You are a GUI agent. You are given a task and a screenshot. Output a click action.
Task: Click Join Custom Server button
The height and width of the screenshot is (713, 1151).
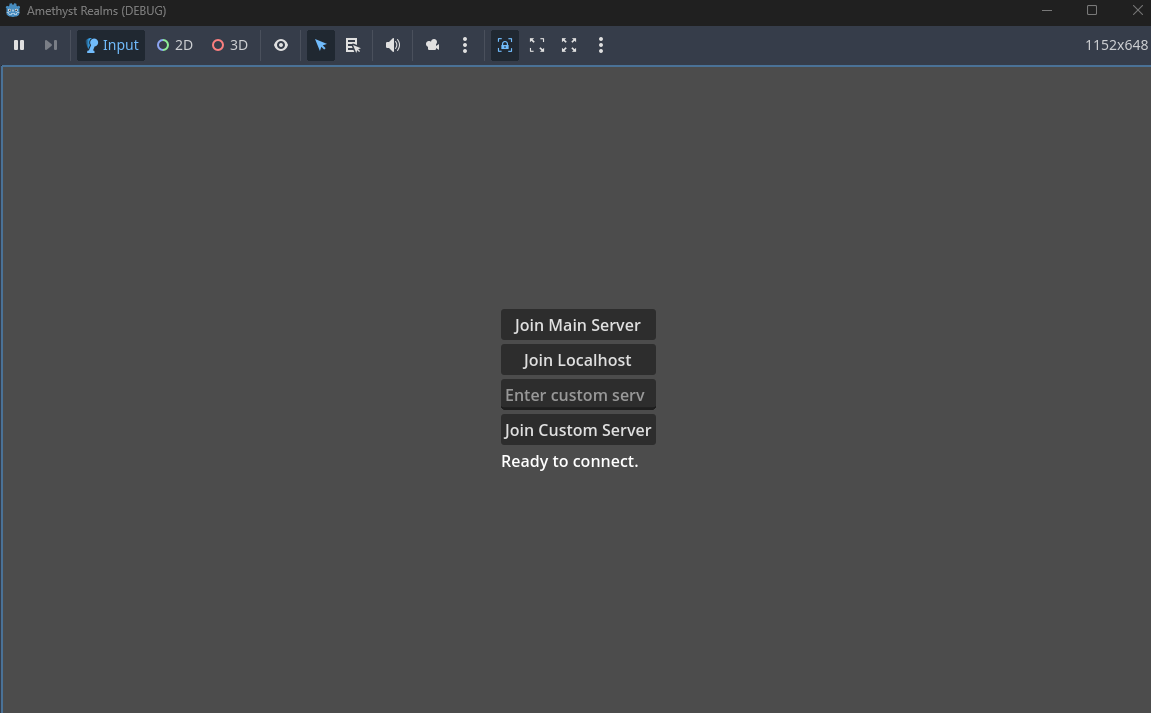[x=578, y=430]
